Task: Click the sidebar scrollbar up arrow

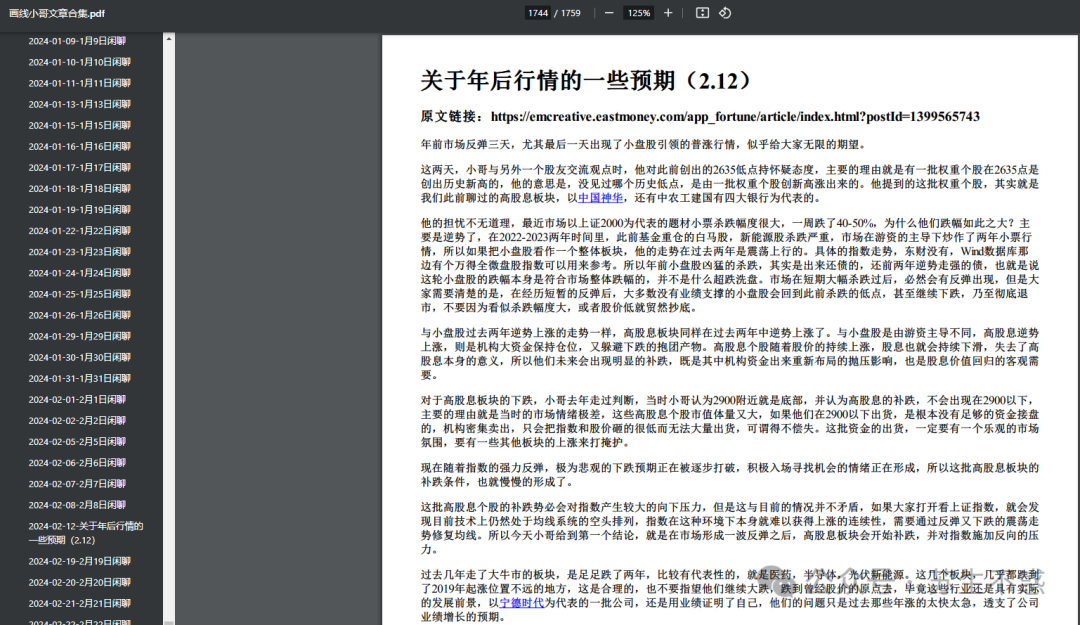Action: point(169,39)
